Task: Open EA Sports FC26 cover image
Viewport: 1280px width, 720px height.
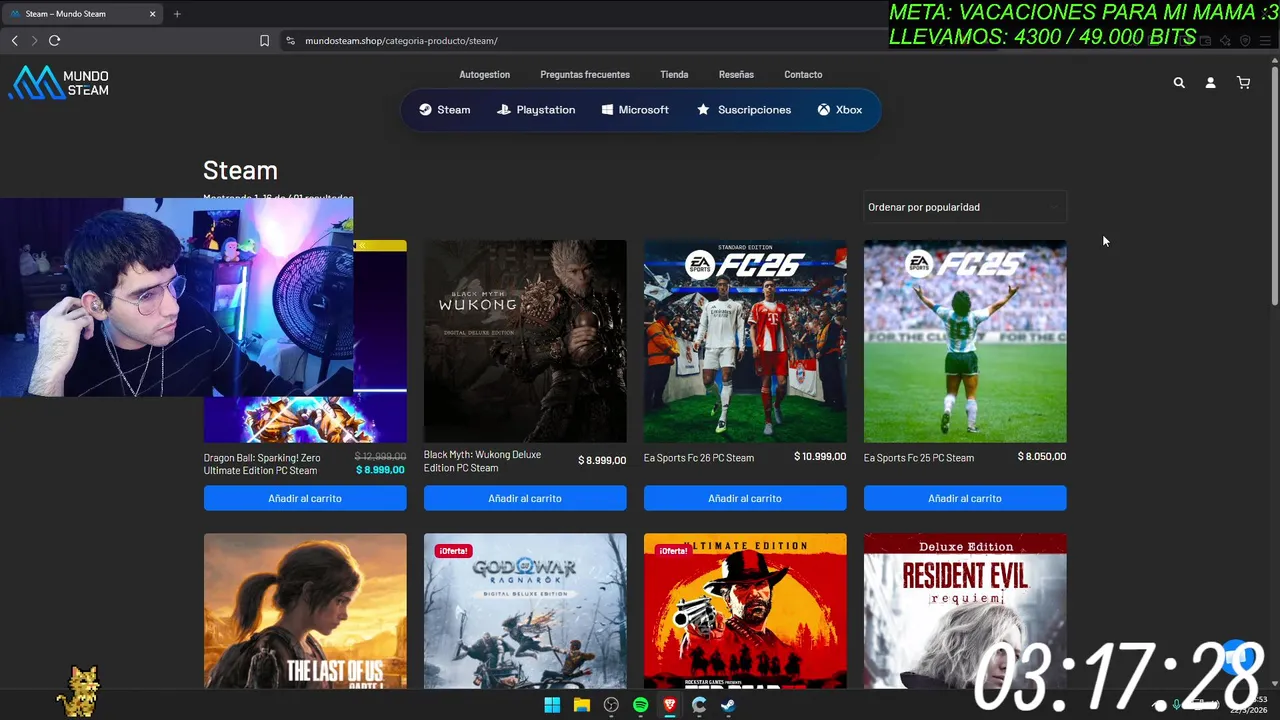Action: pos(745,341)
